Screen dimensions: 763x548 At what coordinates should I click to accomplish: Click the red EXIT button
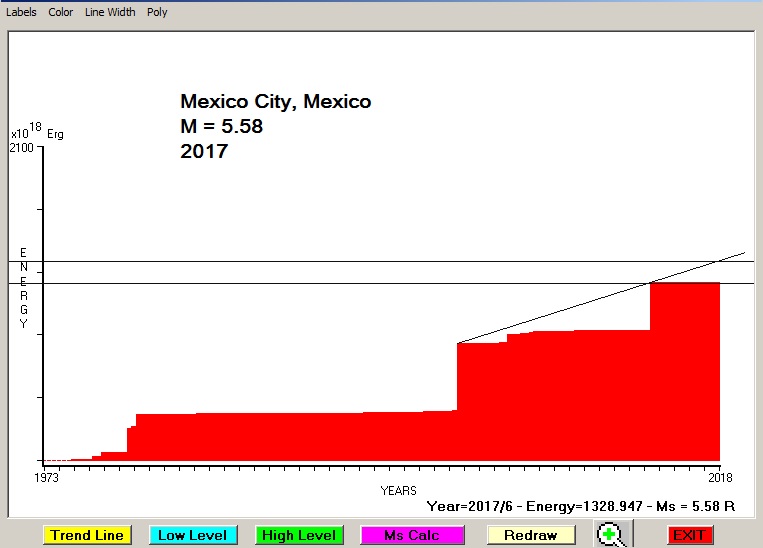click(689, 535)
